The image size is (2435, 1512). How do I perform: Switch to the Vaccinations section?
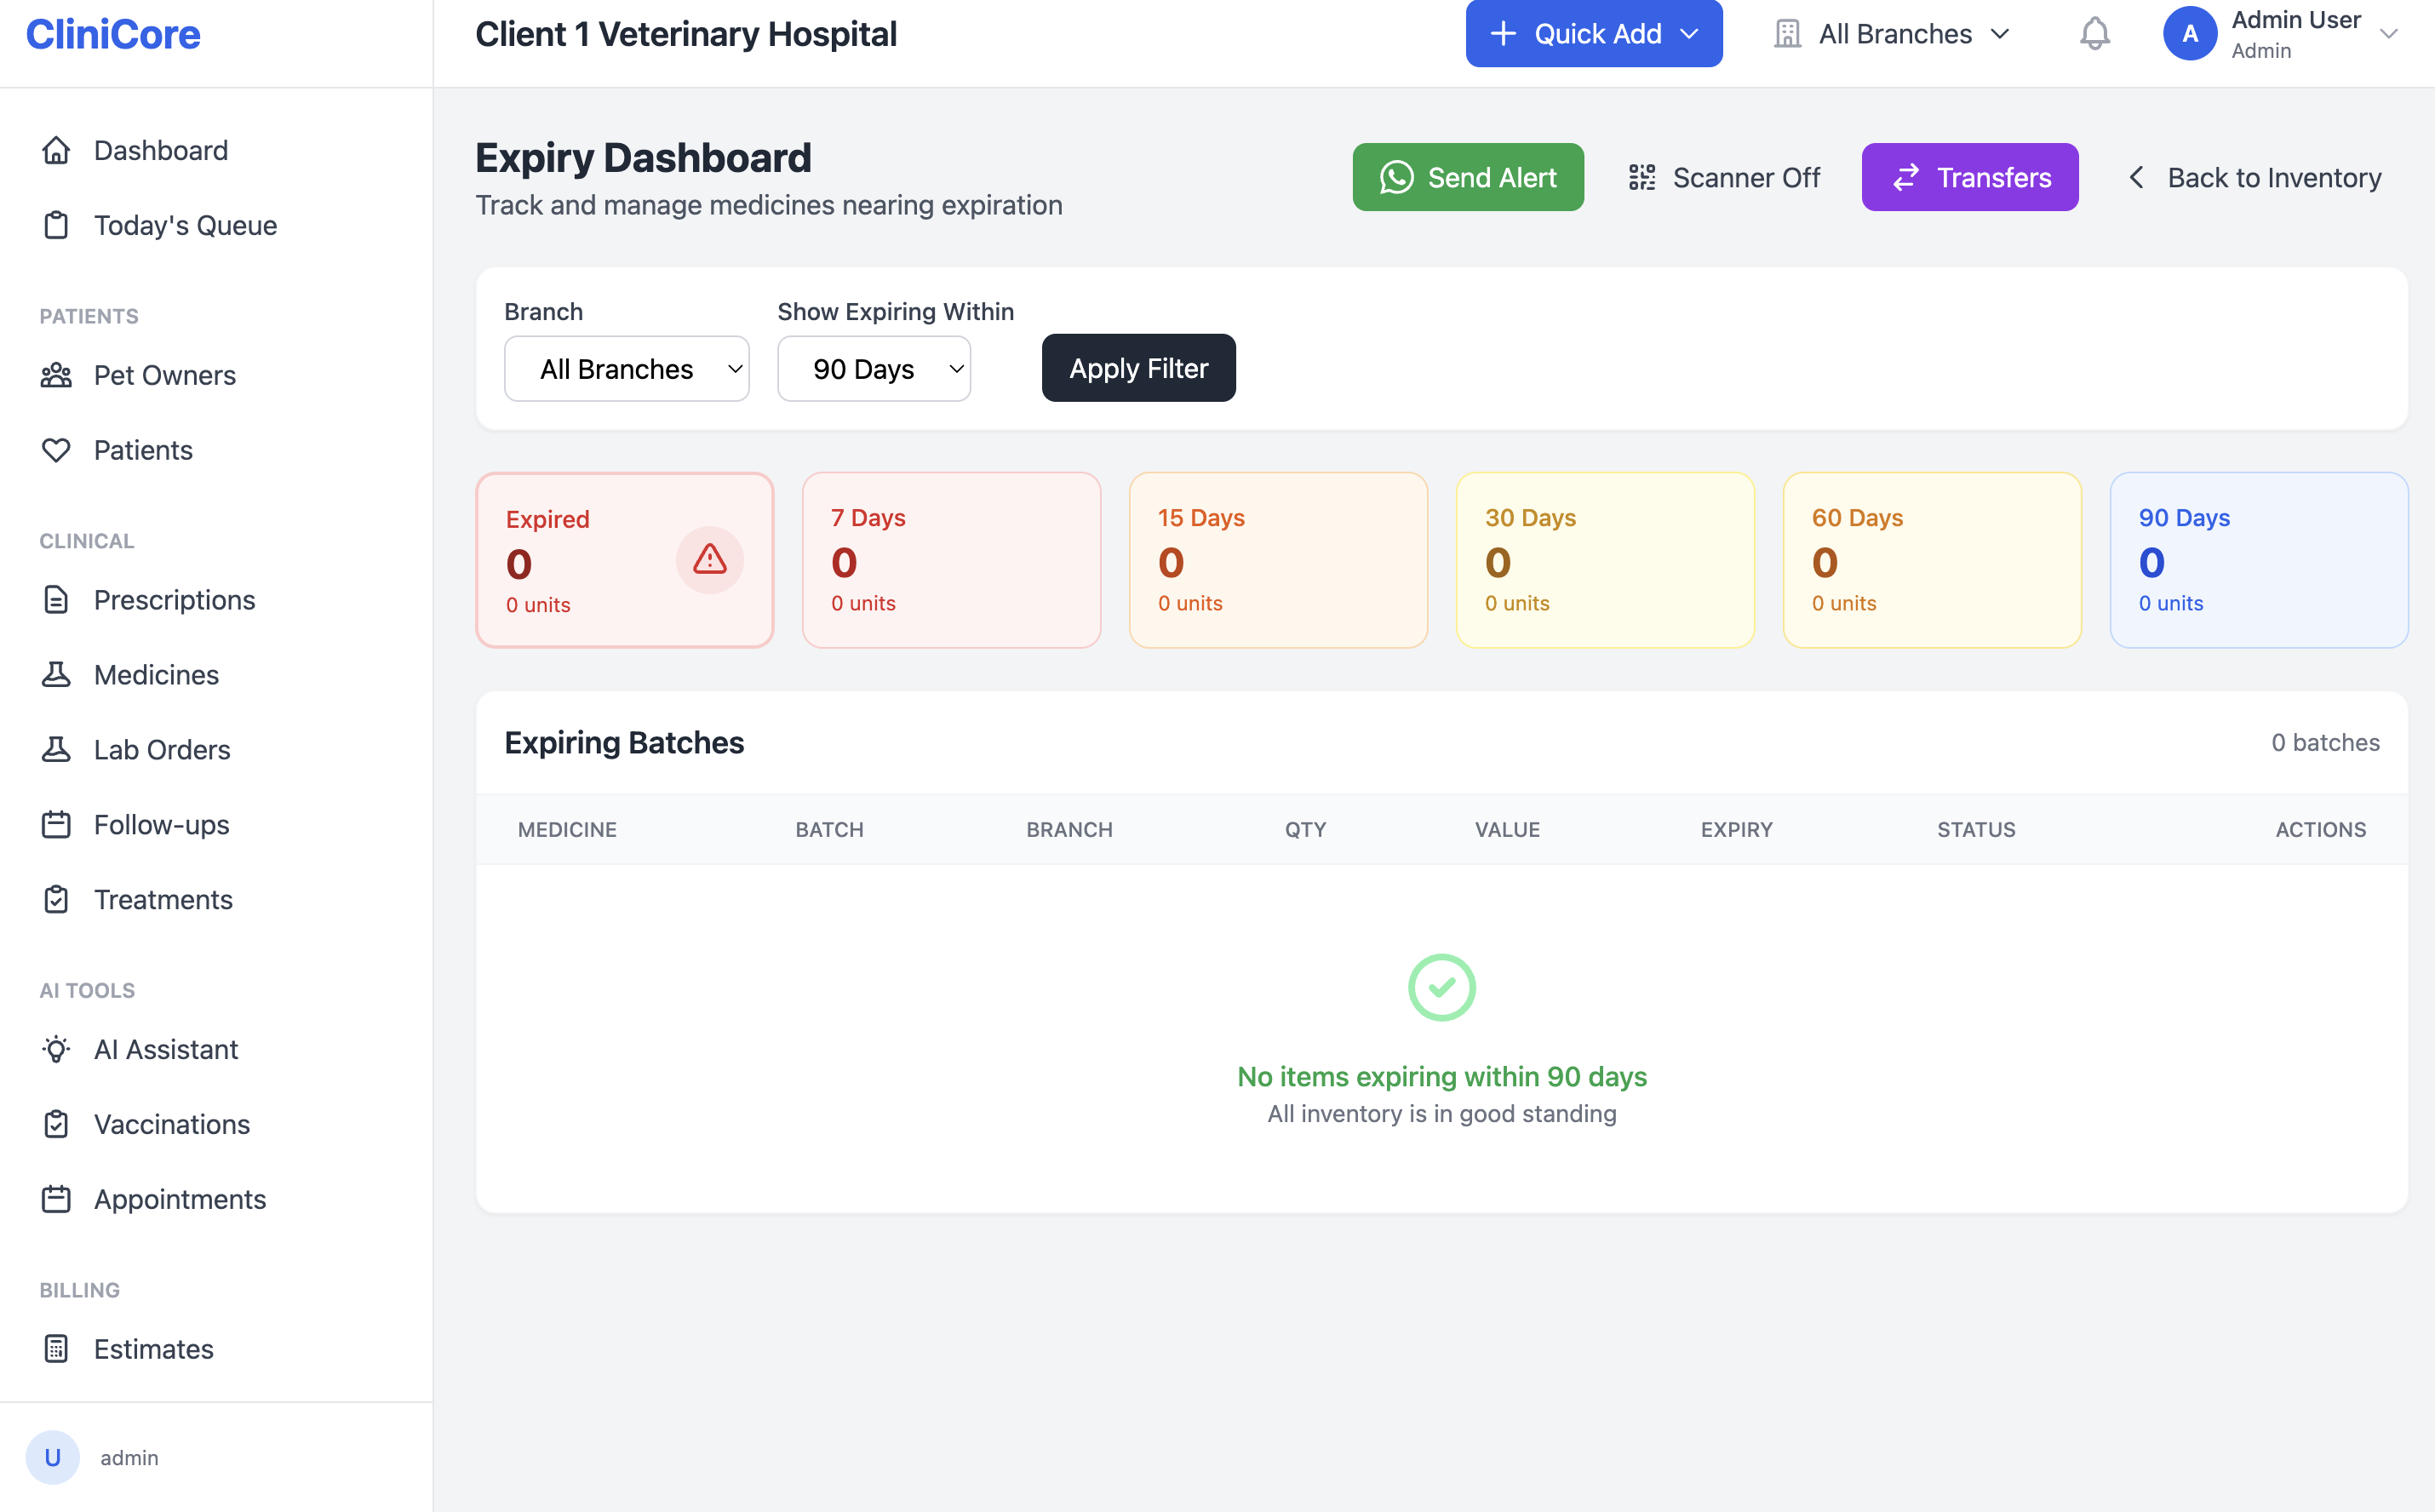[x=171, y=1124]
